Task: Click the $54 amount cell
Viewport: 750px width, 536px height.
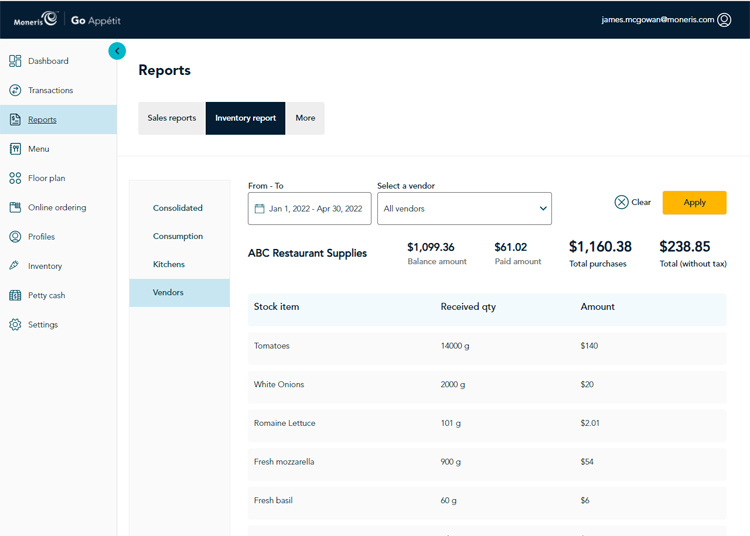Action: coord(587,462)
